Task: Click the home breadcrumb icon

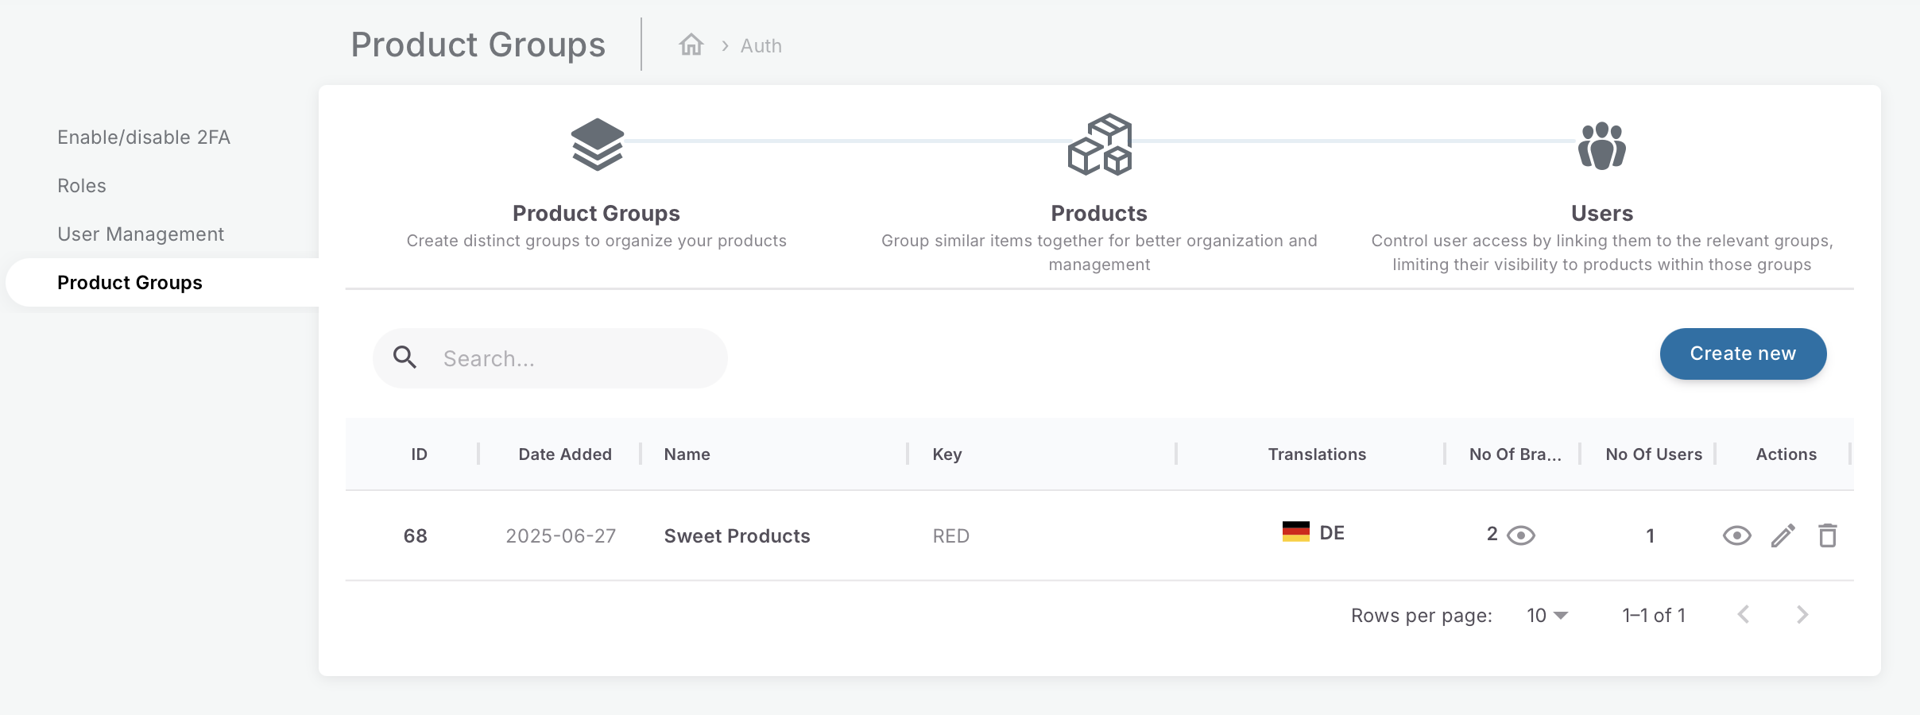Action: [691, 45]
